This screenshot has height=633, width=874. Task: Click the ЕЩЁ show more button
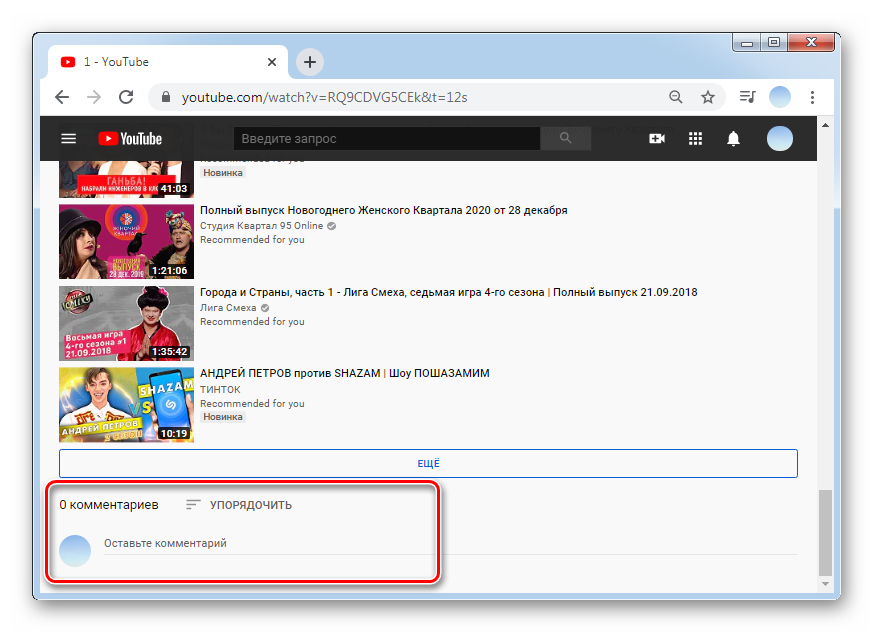(428, 463)
